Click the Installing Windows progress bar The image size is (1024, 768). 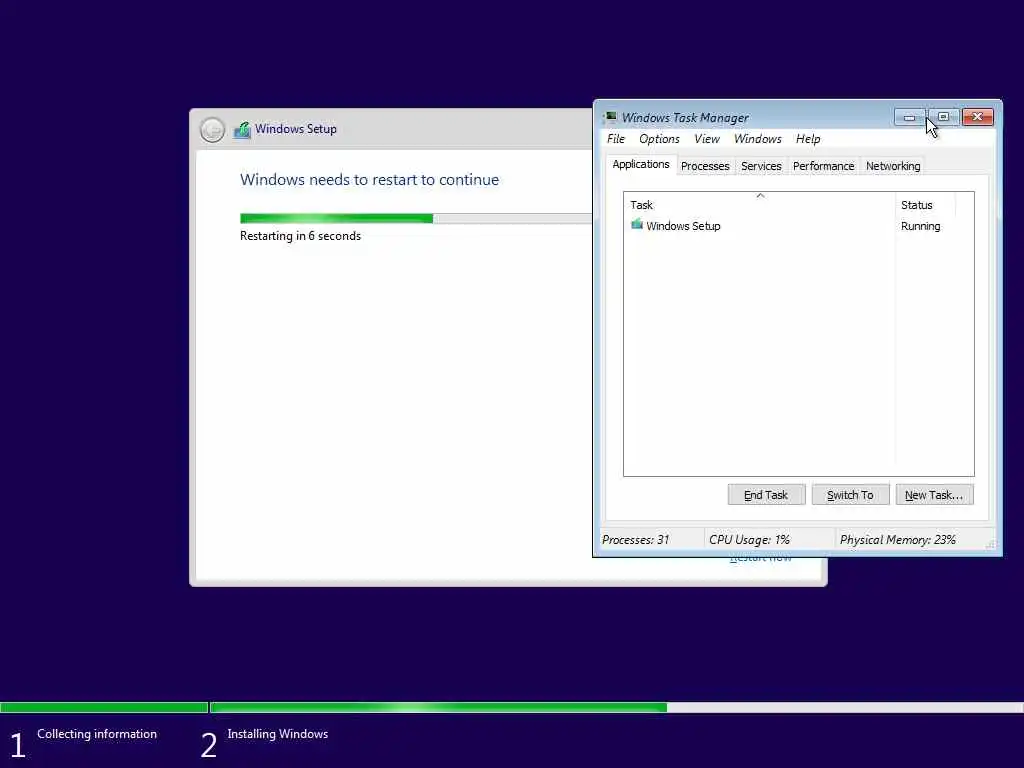(617, 707)
